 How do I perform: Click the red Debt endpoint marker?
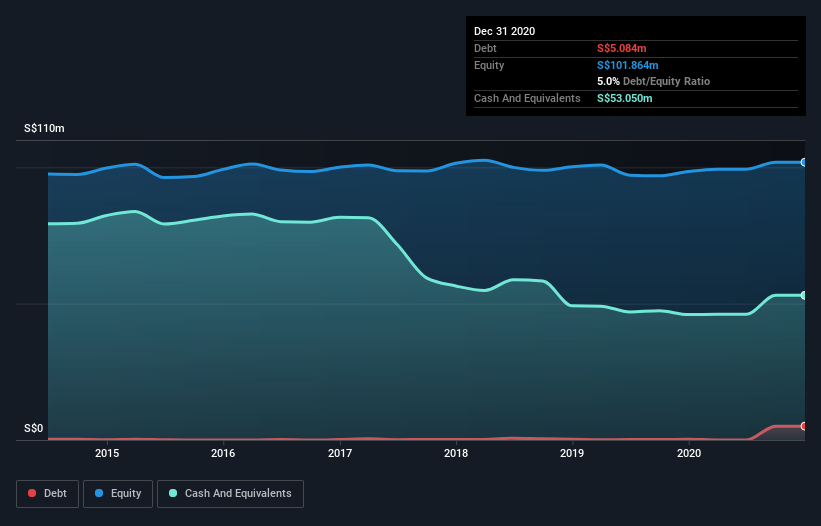(x=804, y=426)
